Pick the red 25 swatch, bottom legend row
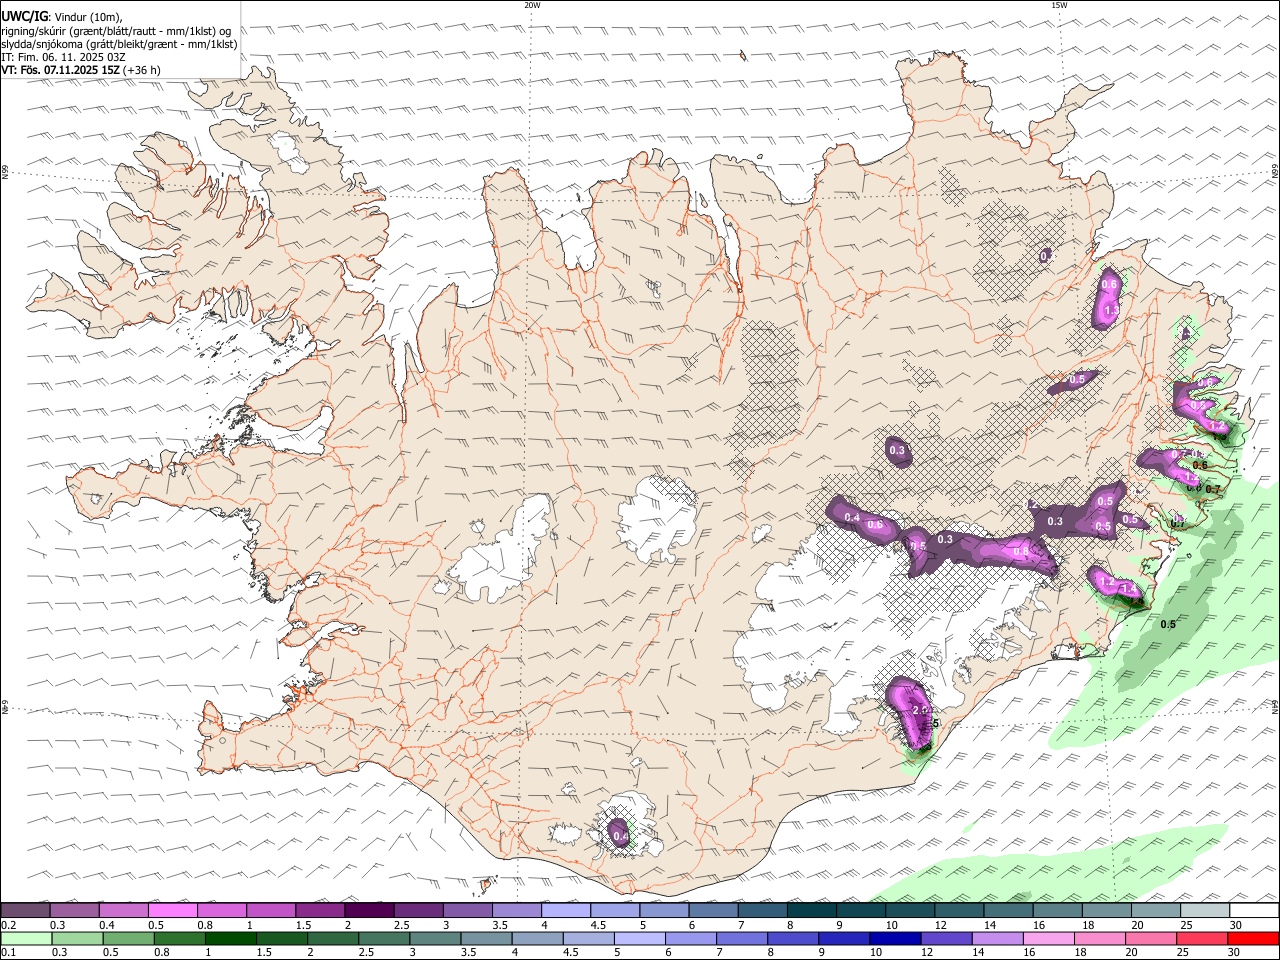 click(1202, 939)
